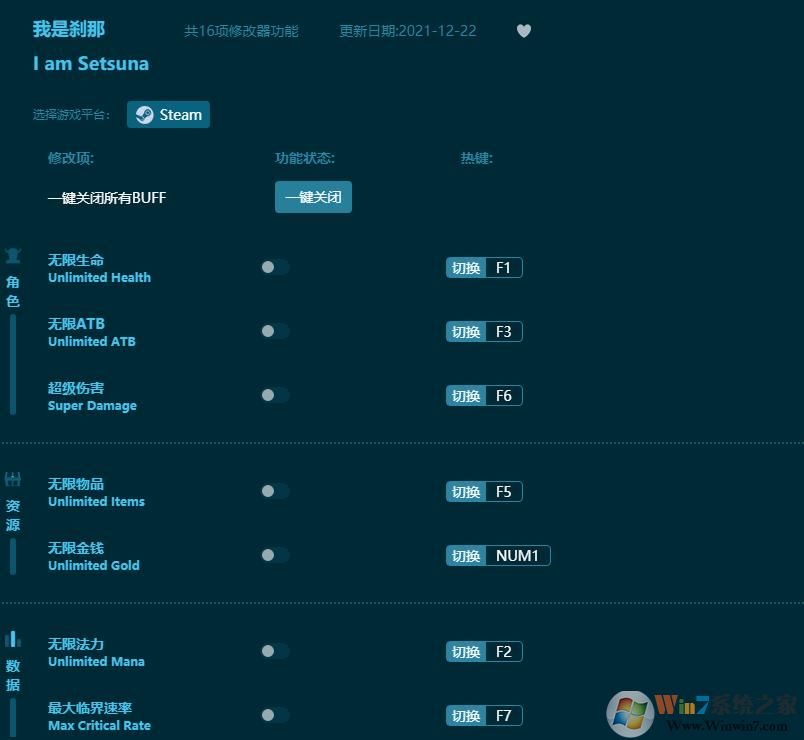Click the F5 hotkey button for Unlimited Items

(x=484, y=491)
